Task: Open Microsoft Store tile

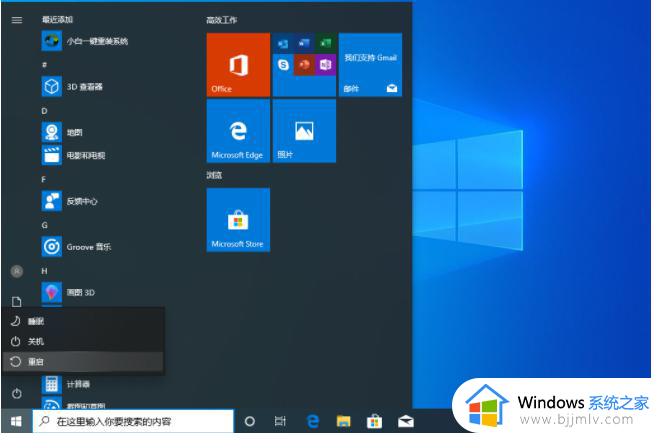Action: pyautogui.click(x=238, y=220)
